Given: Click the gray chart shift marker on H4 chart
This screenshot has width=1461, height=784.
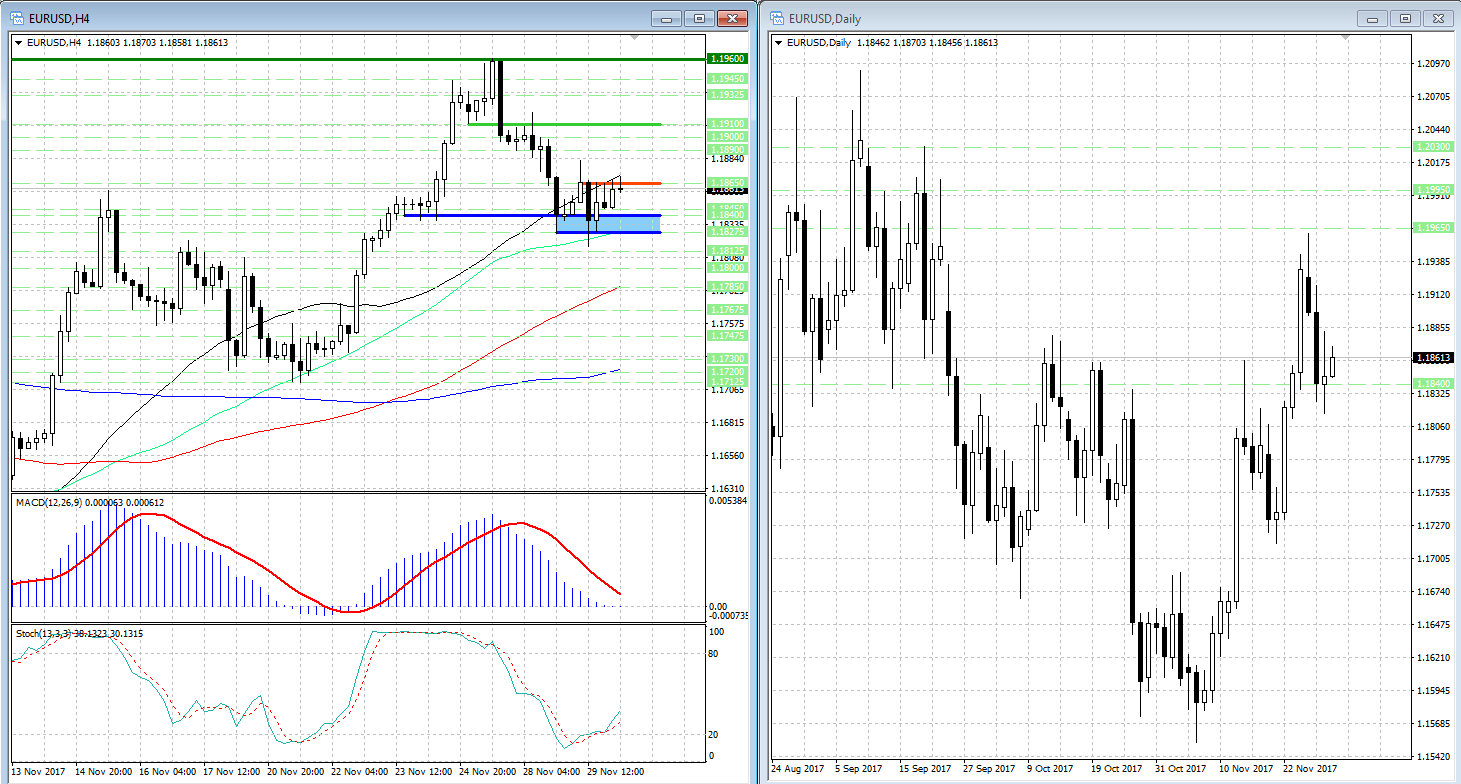Looking at the screenshot, I should pos(632,37).
